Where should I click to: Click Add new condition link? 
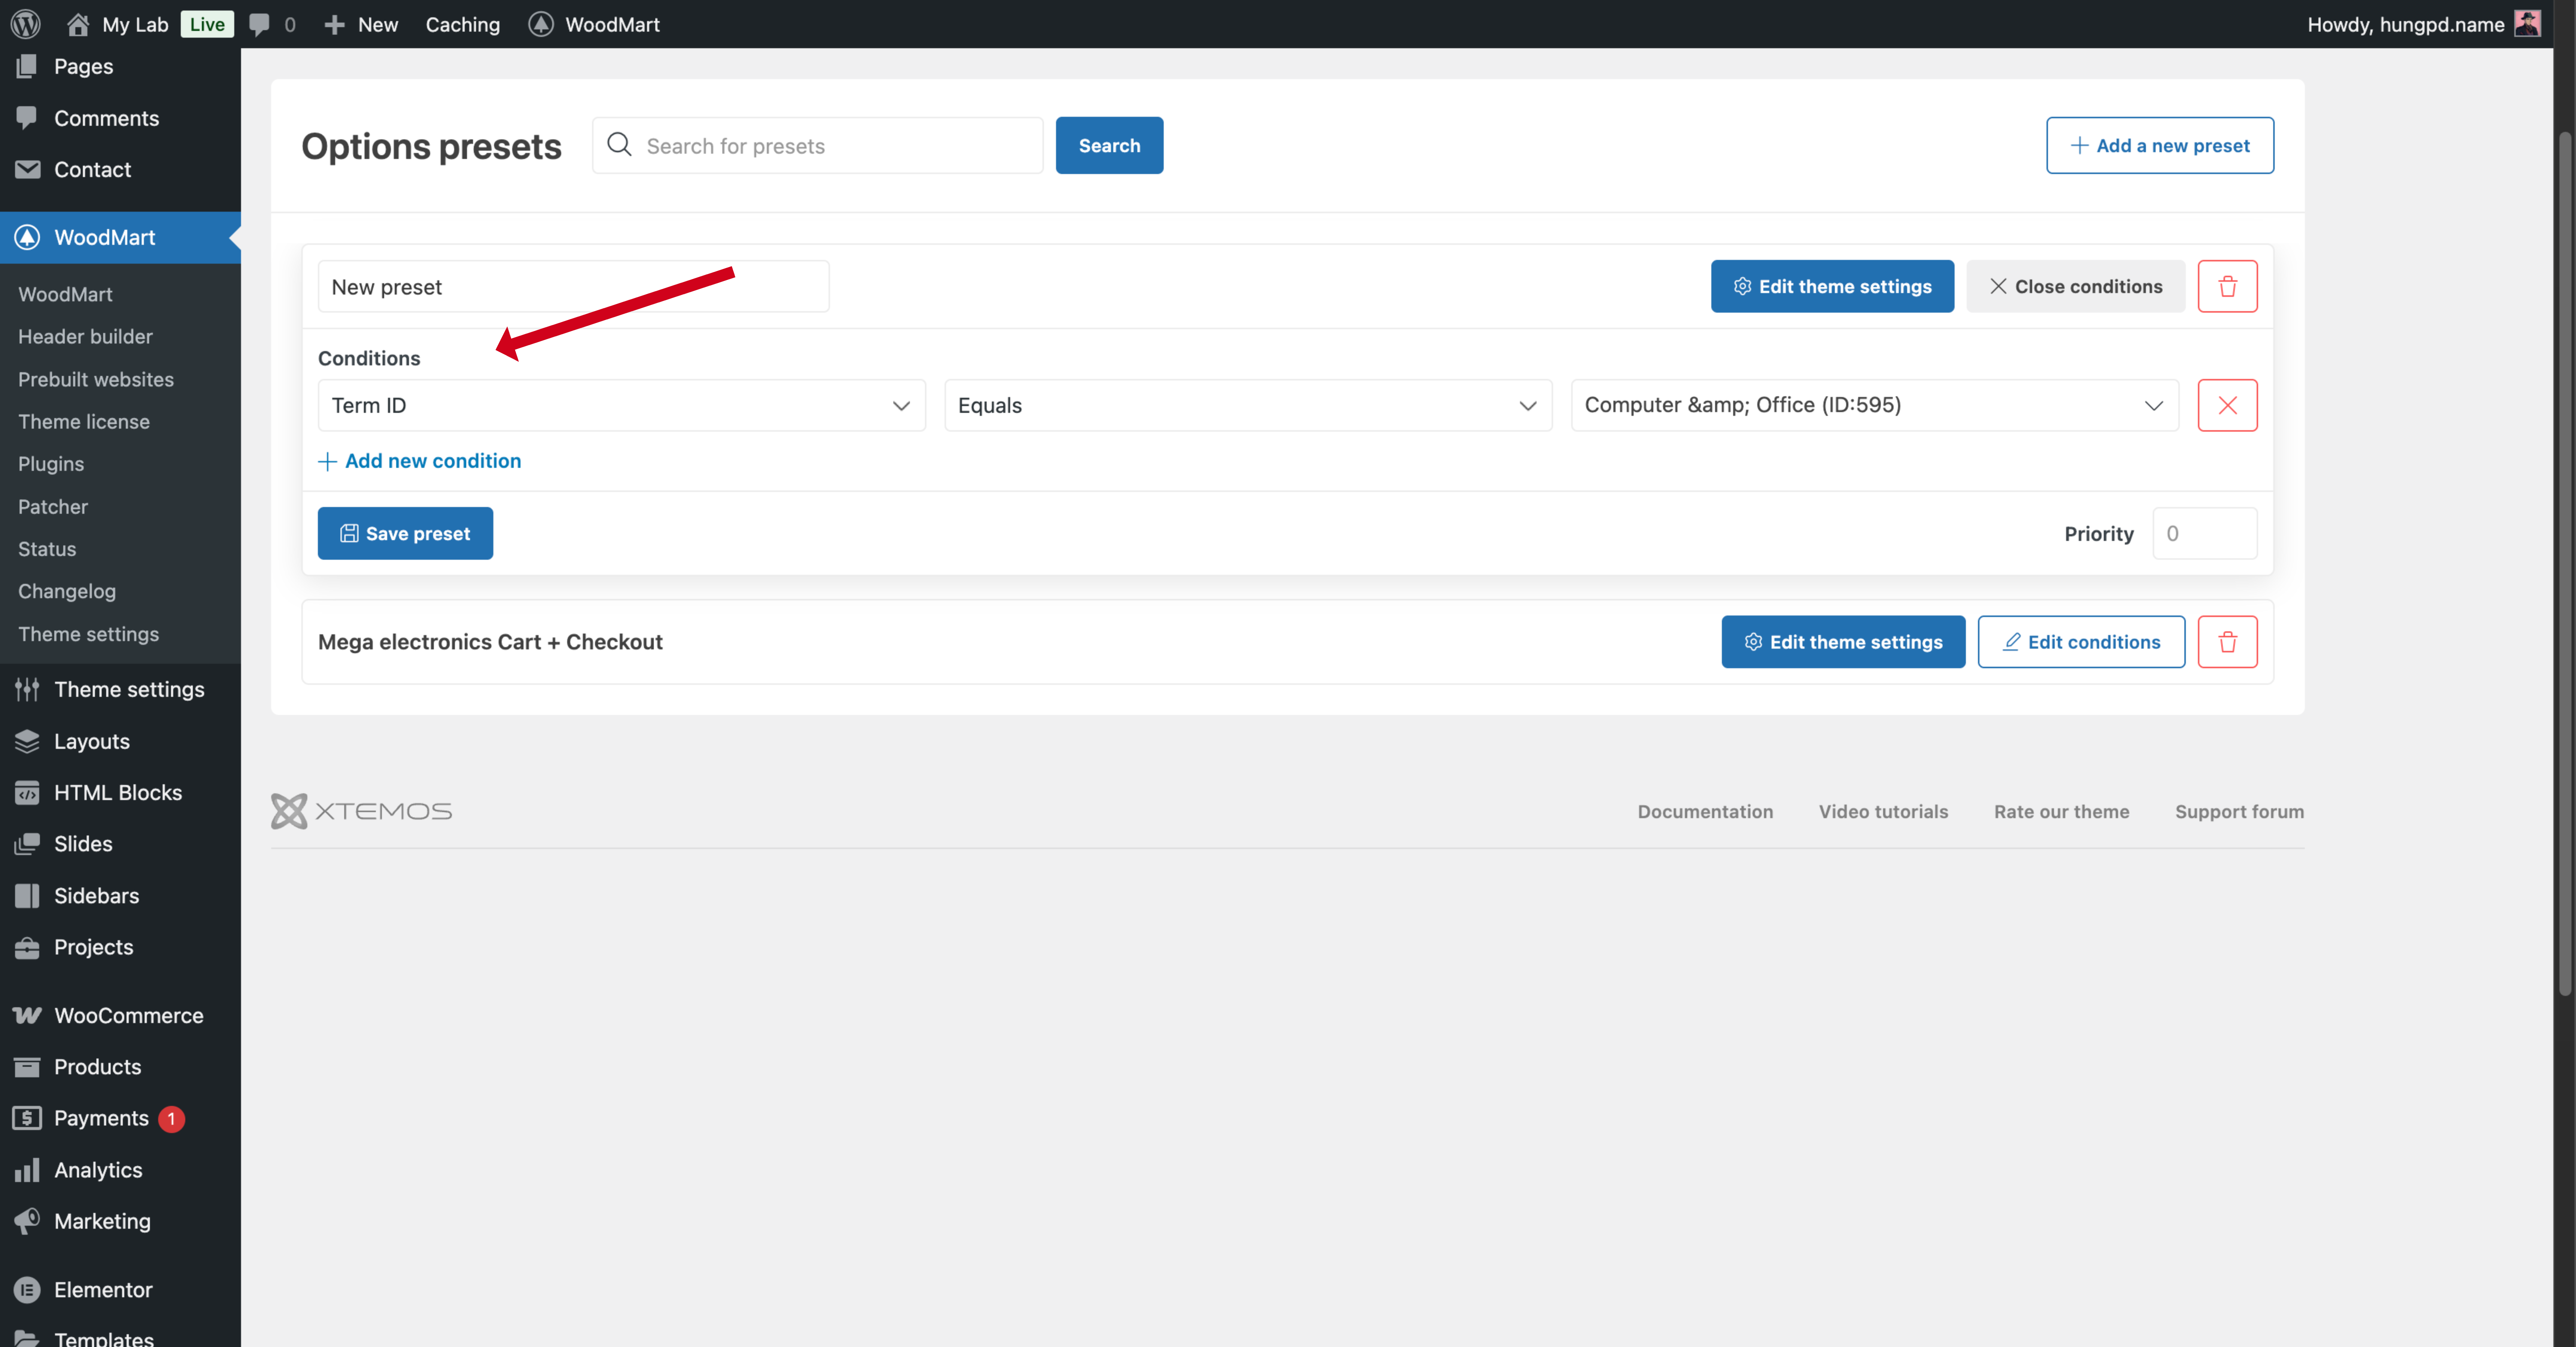pos(419,461)
